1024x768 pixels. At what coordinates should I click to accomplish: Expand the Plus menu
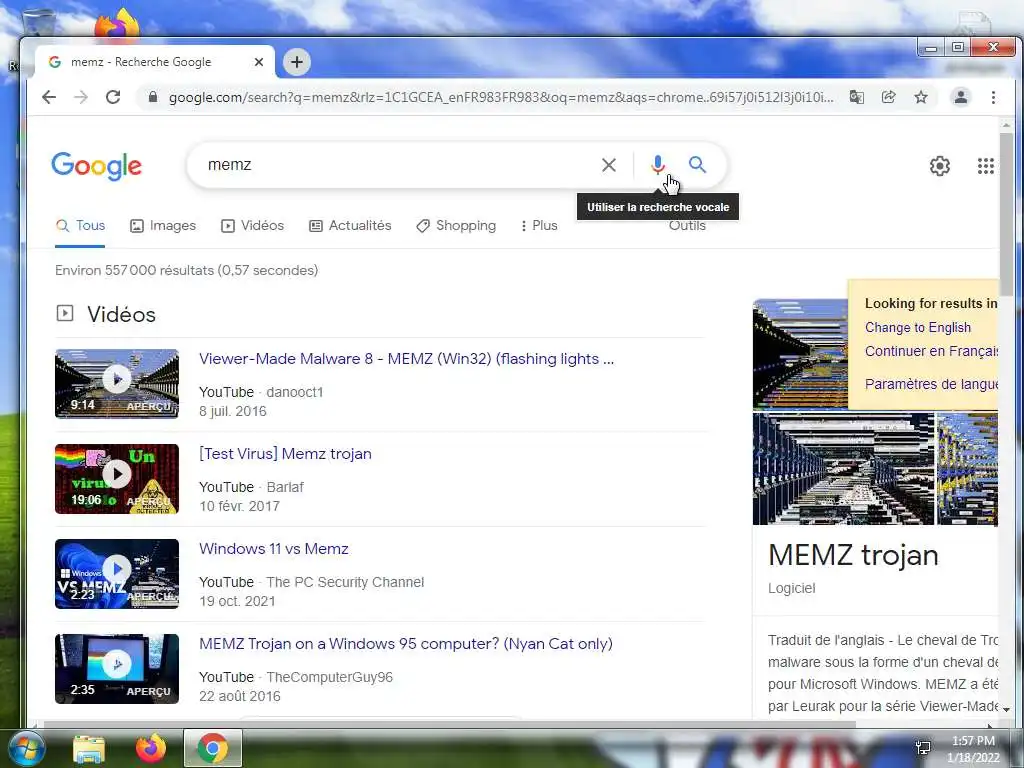pos(539,226)
